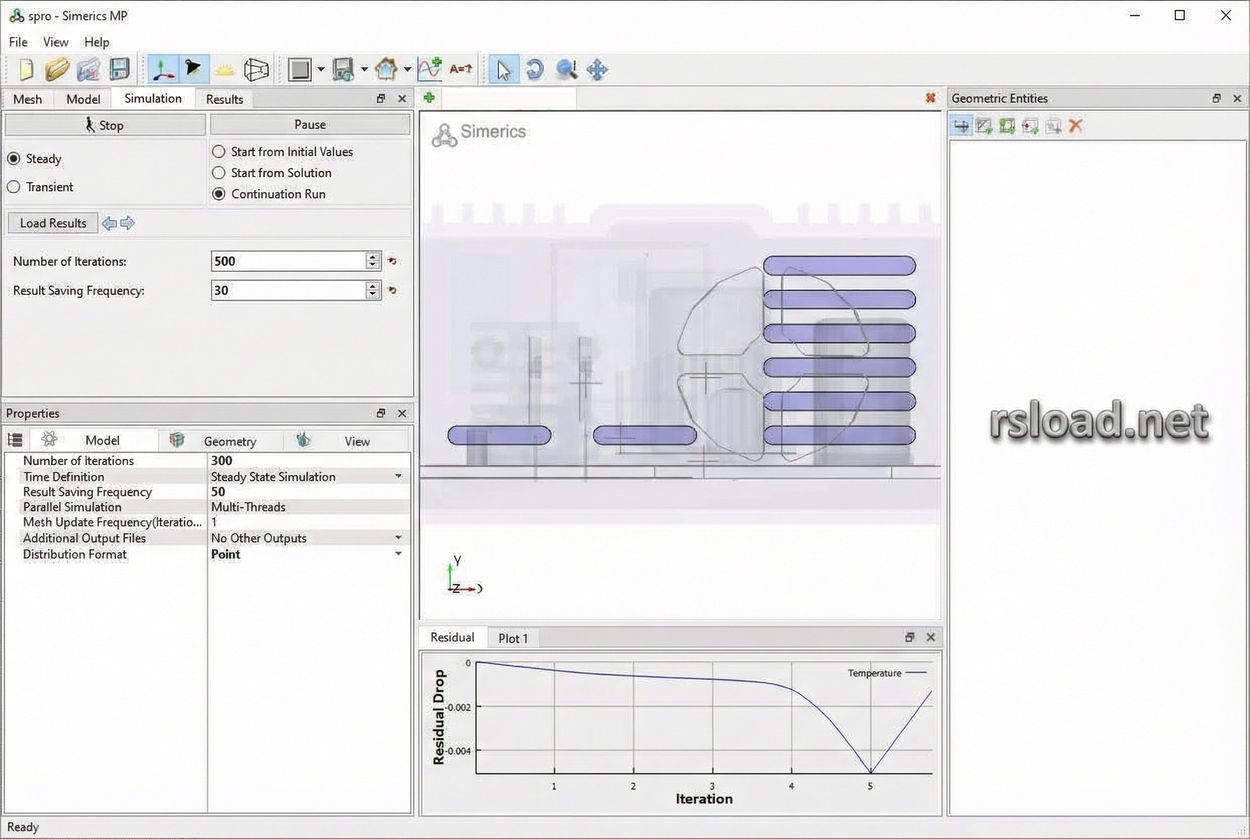Viewport: 1250px width, 839px height.
Task: Click the Load Results button
Action: [x=53, y=223]
